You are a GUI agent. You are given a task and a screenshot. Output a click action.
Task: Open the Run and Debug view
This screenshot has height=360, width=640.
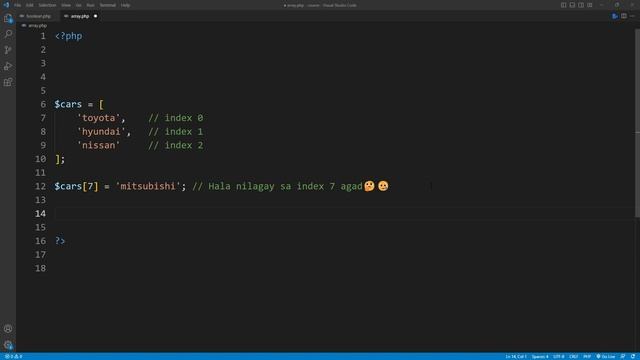point(8,66)
